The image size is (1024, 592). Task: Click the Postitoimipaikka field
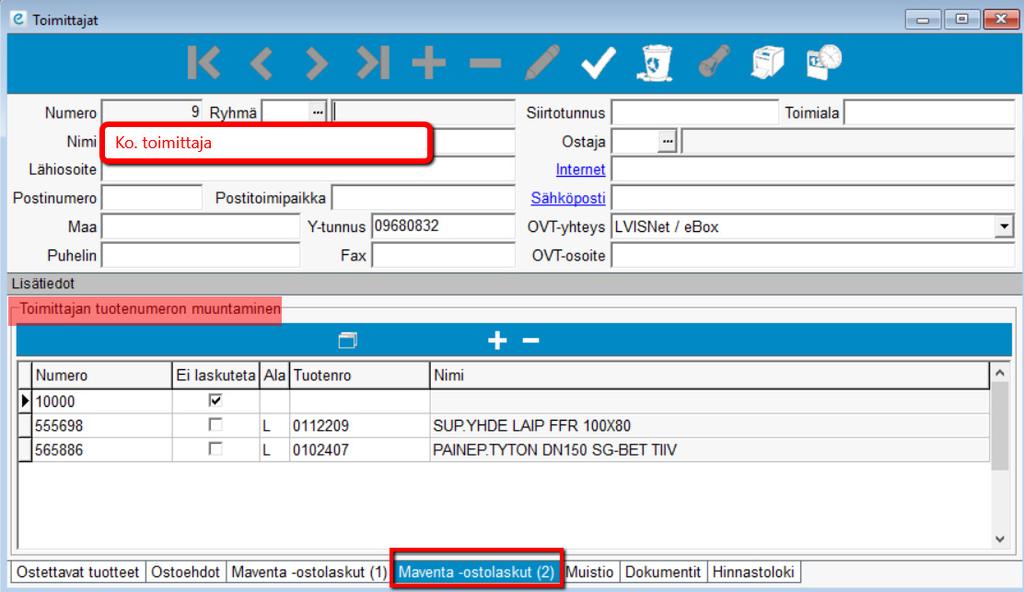(x=423, y=198)
